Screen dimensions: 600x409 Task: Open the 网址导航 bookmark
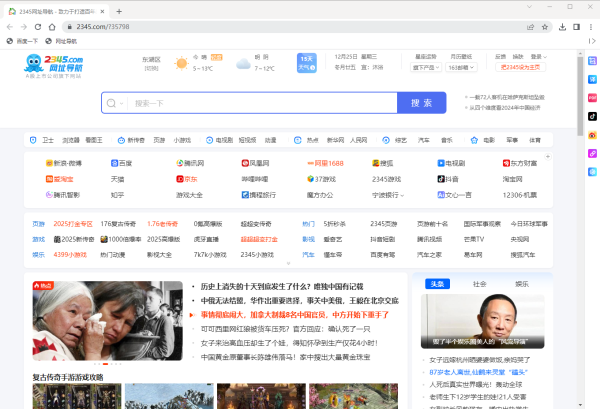[x=61, y=41]
